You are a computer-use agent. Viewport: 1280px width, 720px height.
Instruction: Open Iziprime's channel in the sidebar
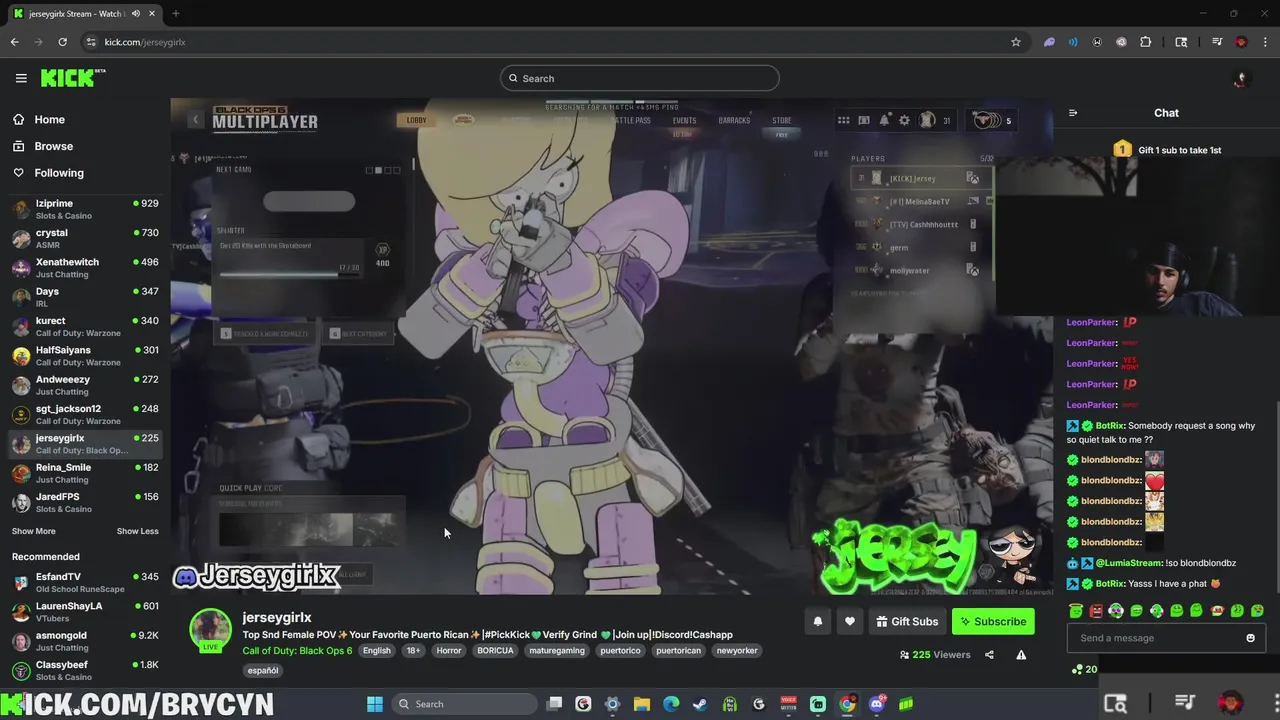85,209
